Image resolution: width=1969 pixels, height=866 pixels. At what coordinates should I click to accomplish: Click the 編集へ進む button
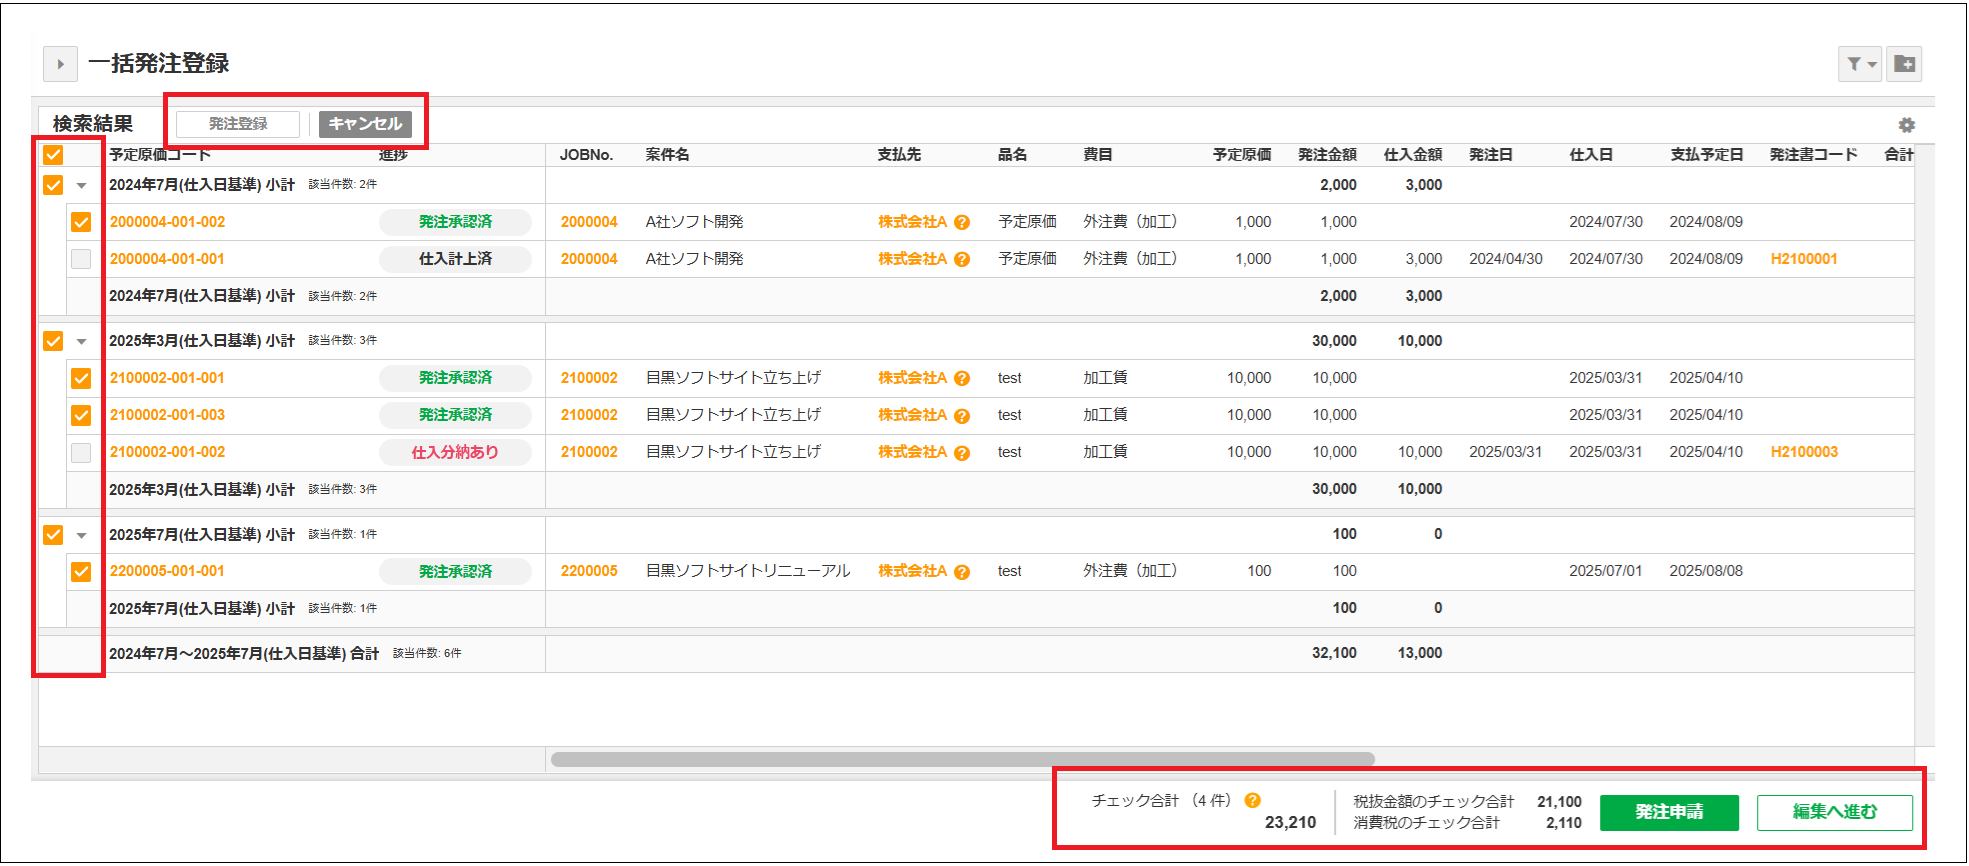tap(1835, 812)
